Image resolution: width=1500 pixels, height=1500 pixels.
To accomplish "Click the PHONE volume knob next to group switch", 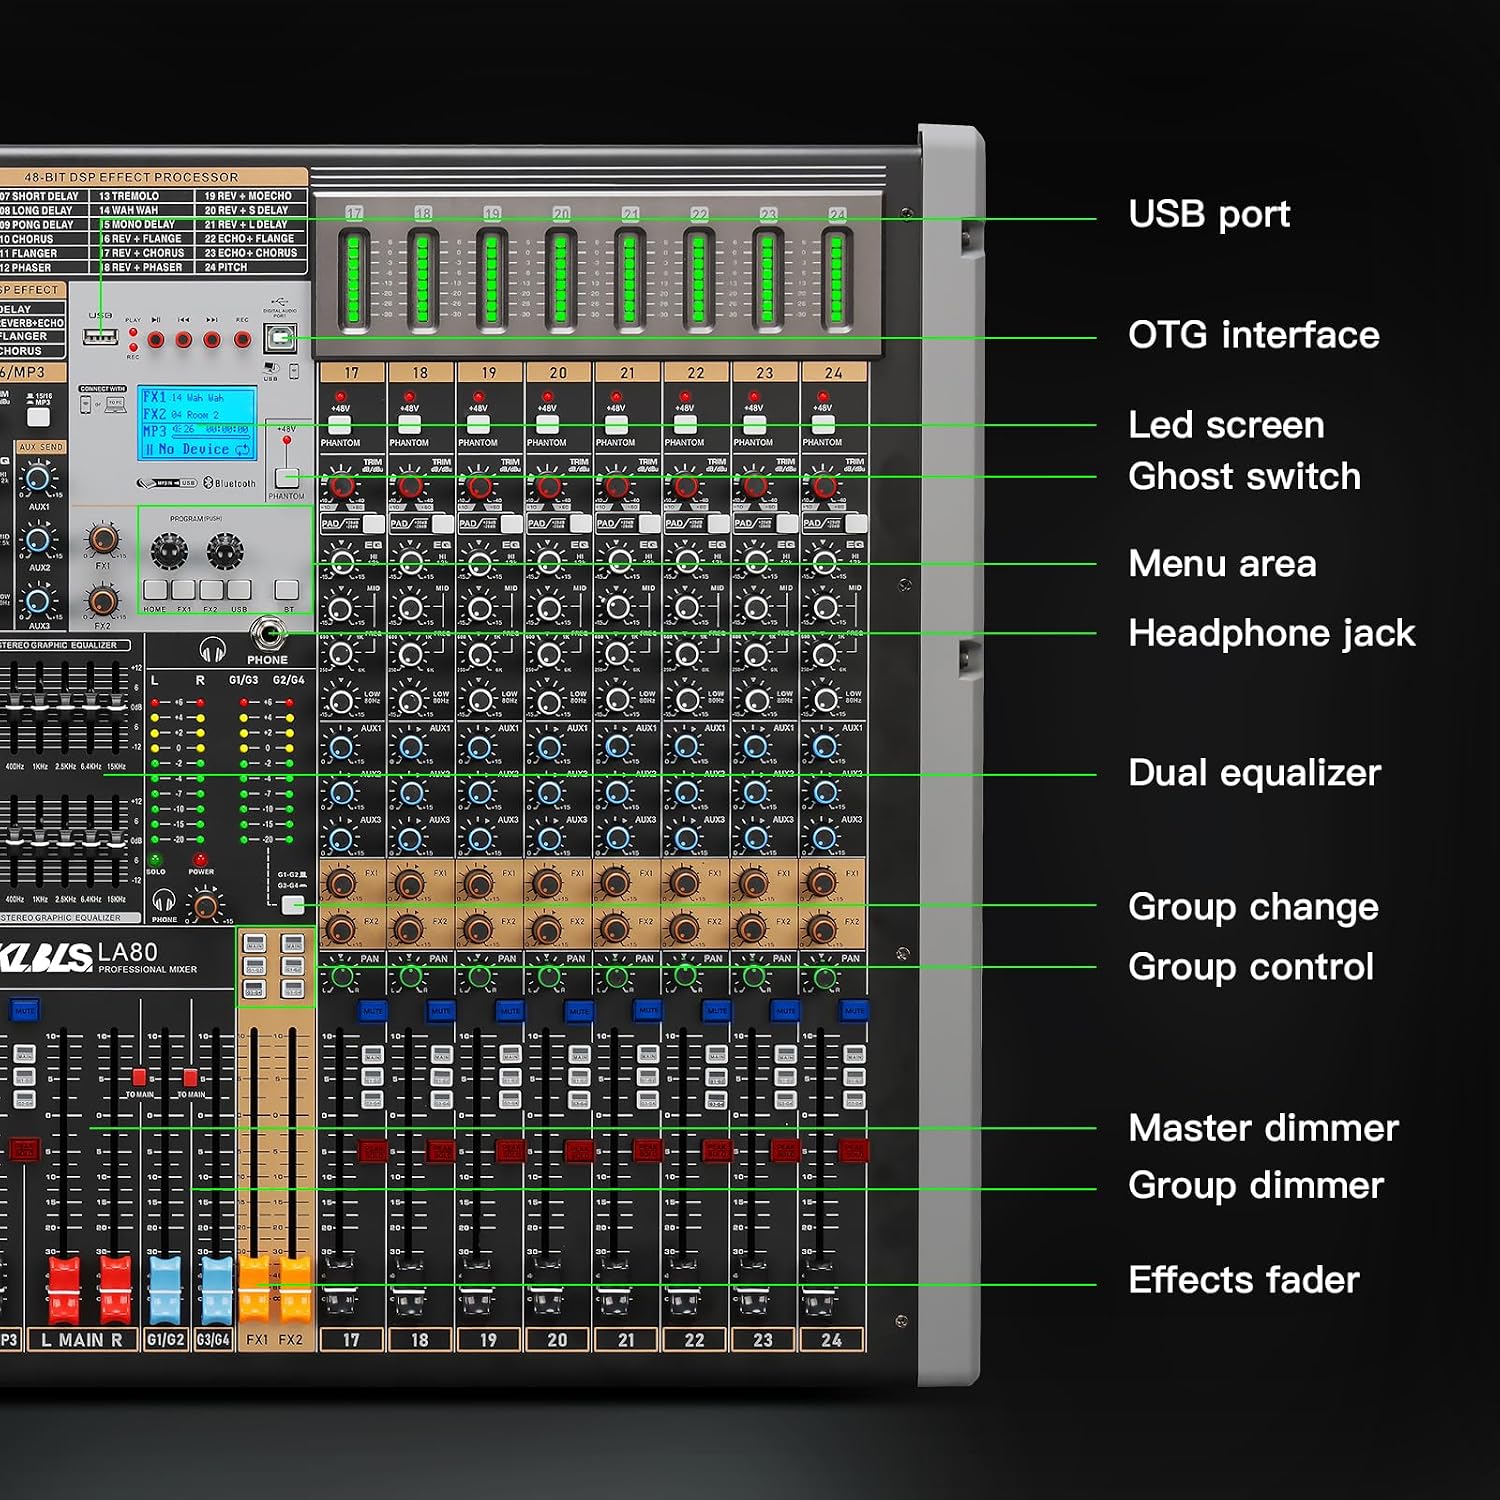I will [x=206, y=906].
